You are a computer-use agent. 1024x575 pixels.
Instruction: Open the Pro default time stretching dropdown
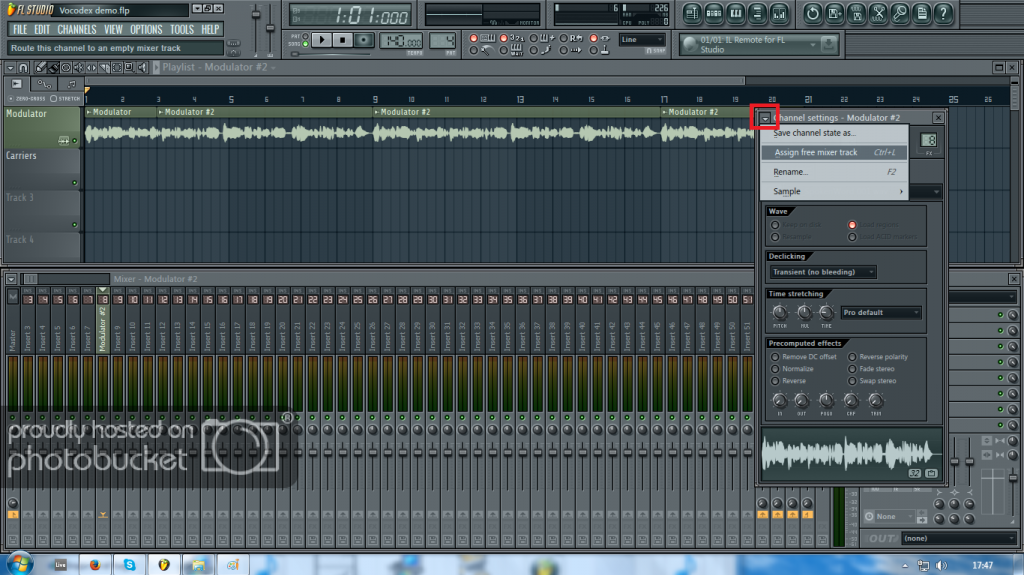coord(881,312)
